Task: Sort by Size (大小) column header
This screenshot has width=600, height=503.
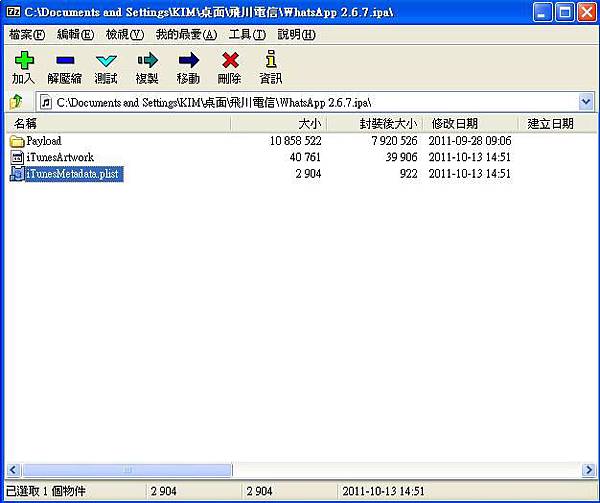Action: pyautogui.click(x=279, y=124)
